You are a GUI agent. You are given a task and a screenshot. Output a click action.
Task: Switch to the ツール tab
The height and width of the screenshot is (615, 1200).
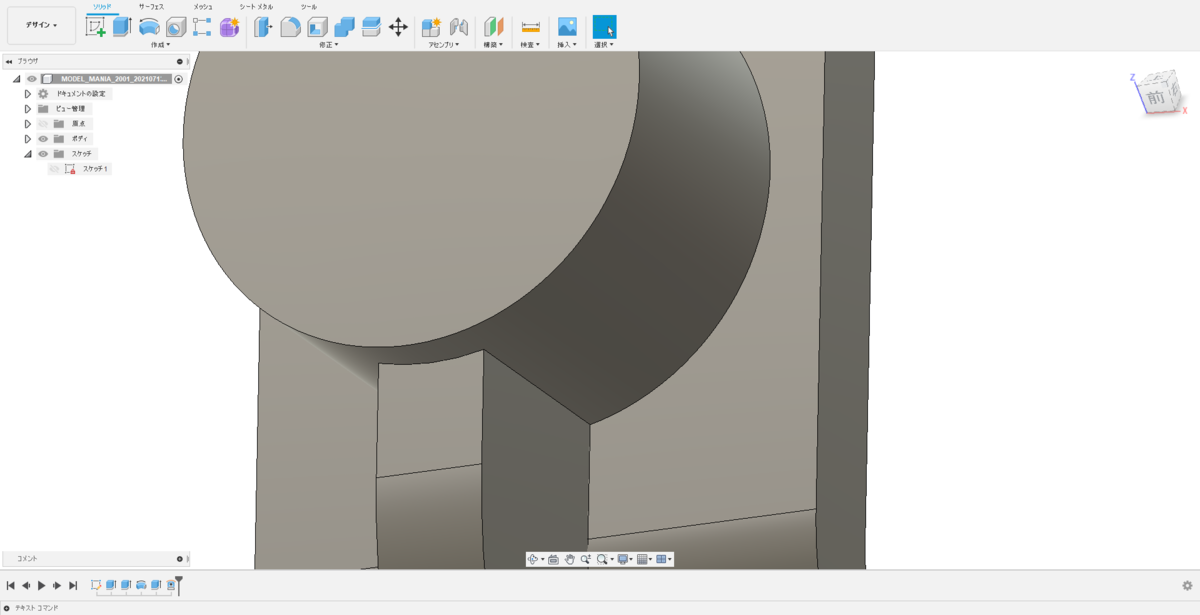(x=309, y=7)
